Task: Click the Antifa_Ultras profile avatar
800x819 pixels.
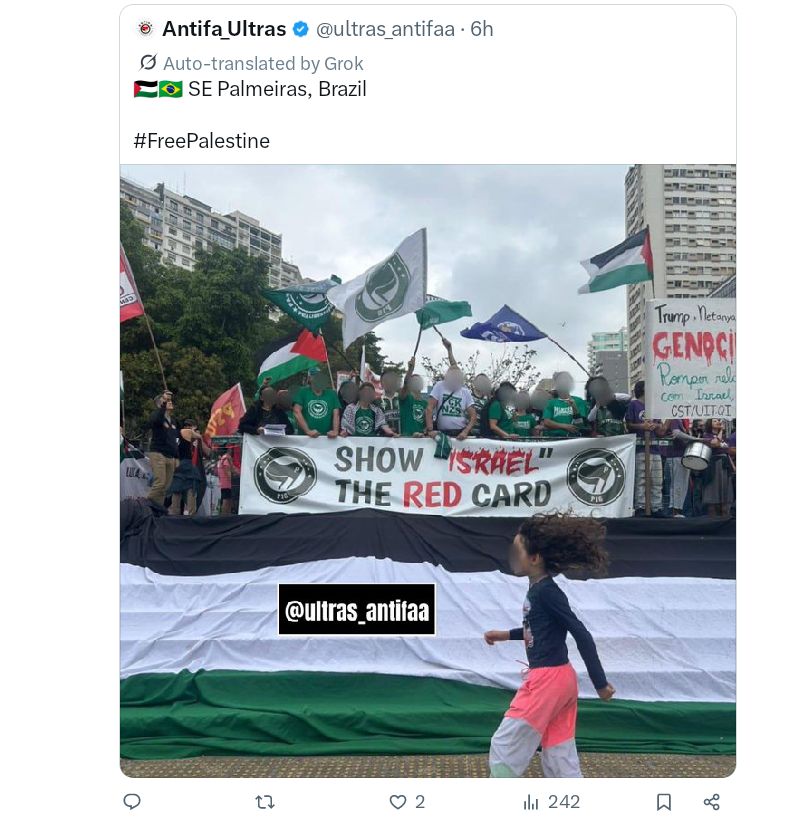Action: click(x=146, y=28)
